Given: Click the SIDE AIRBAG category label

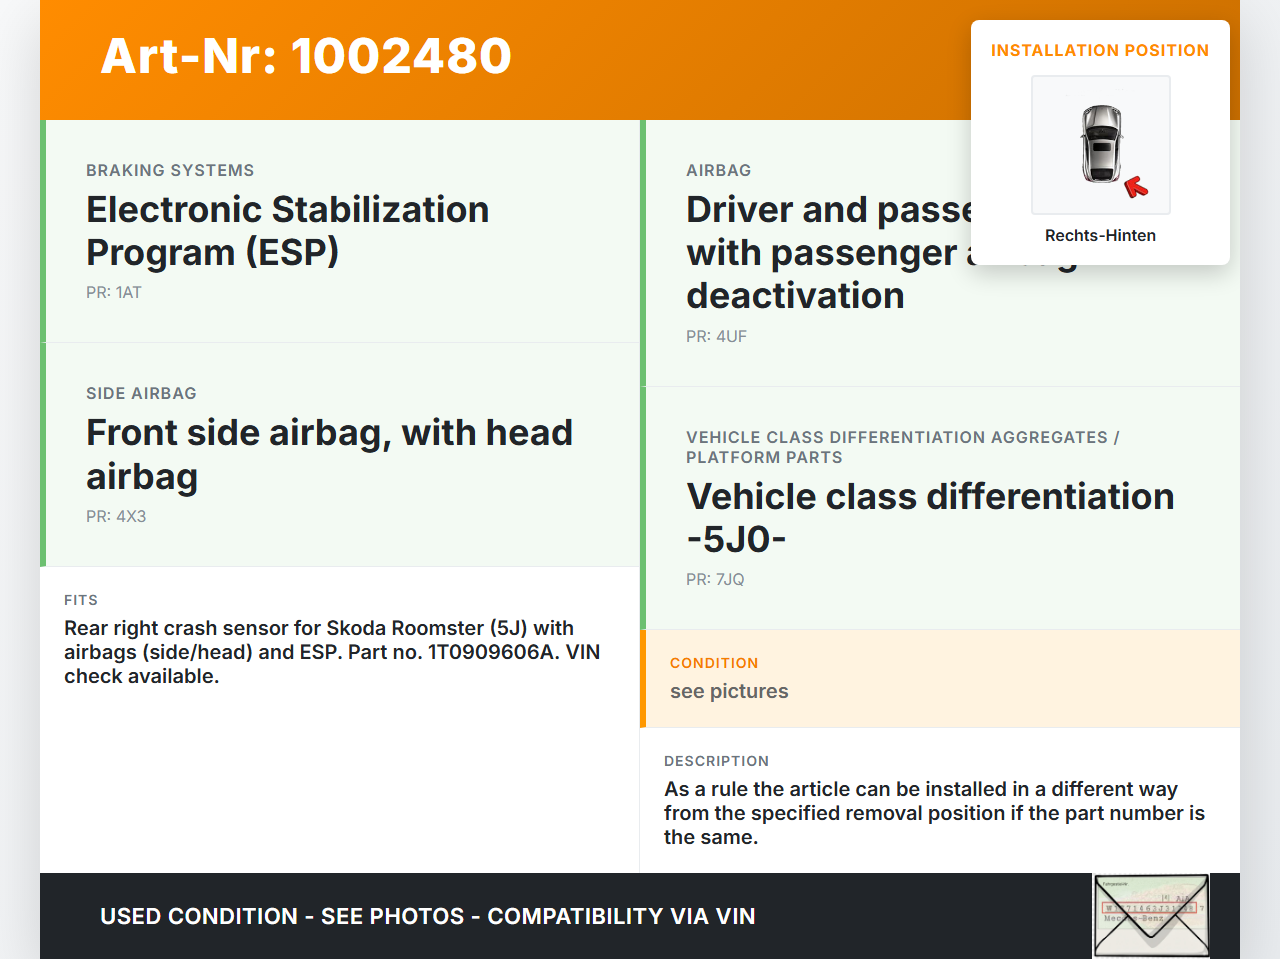Looking at the screenshot, I should tap(141, 394).
